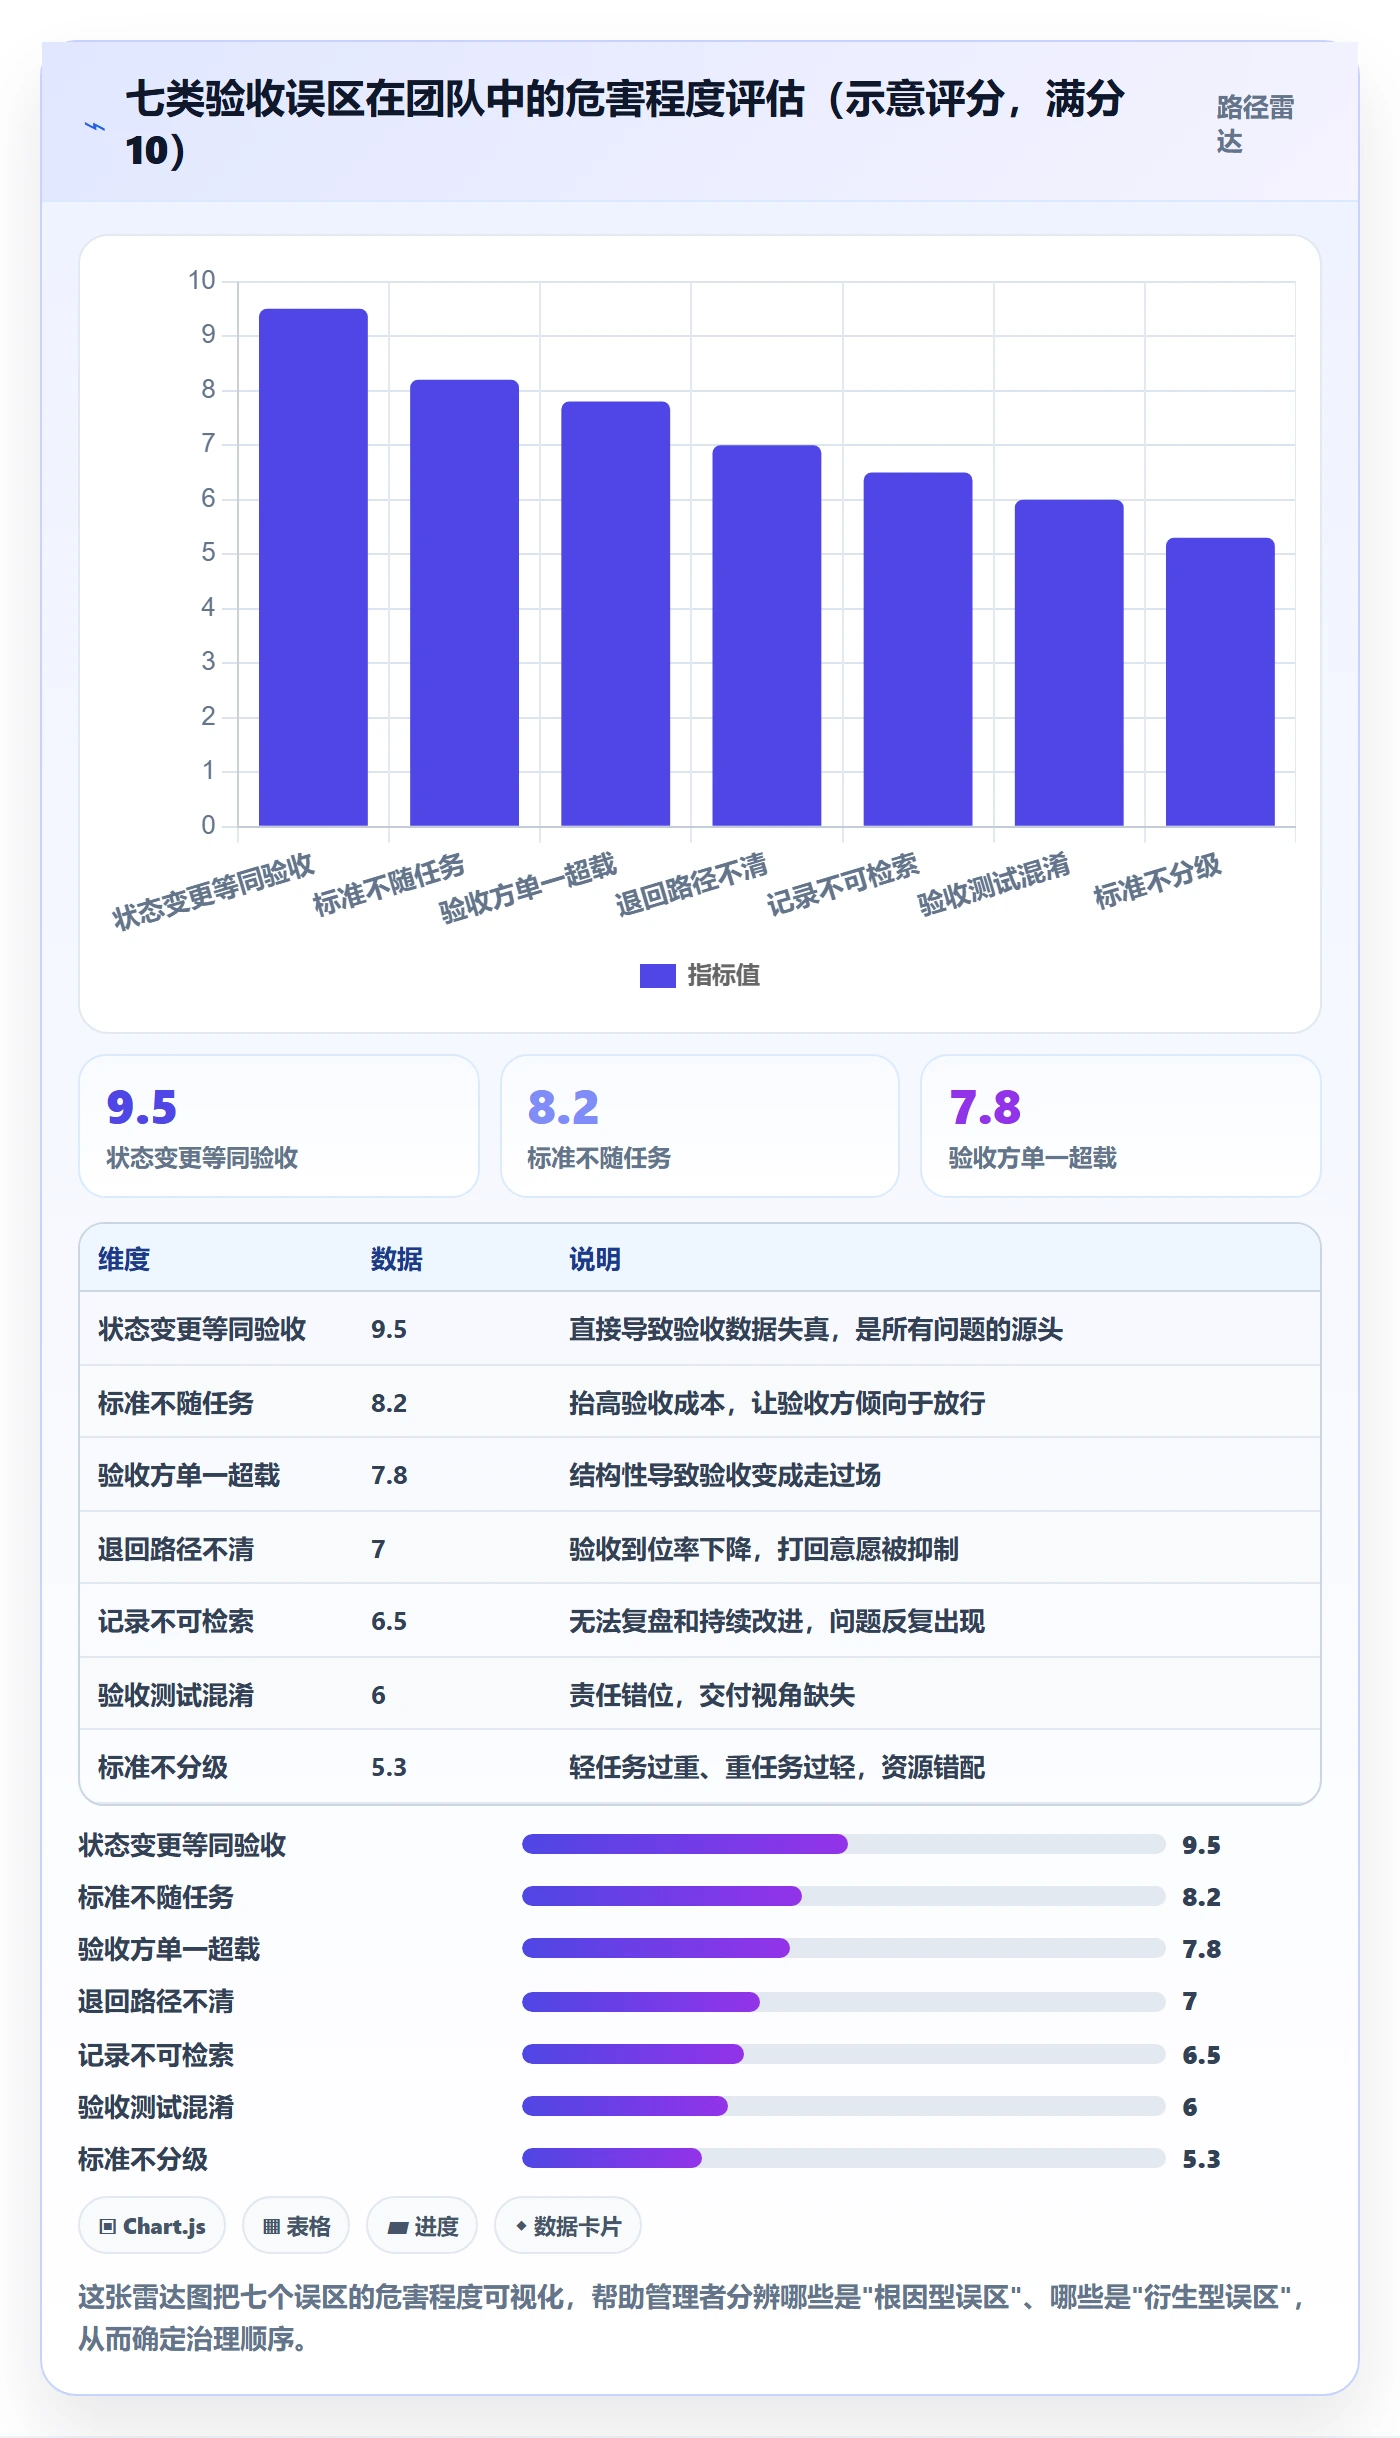This screenshot has height=2438, width=1400.
Task: Click the progress bar for 退回路径不清
Action: [843, 2002]
